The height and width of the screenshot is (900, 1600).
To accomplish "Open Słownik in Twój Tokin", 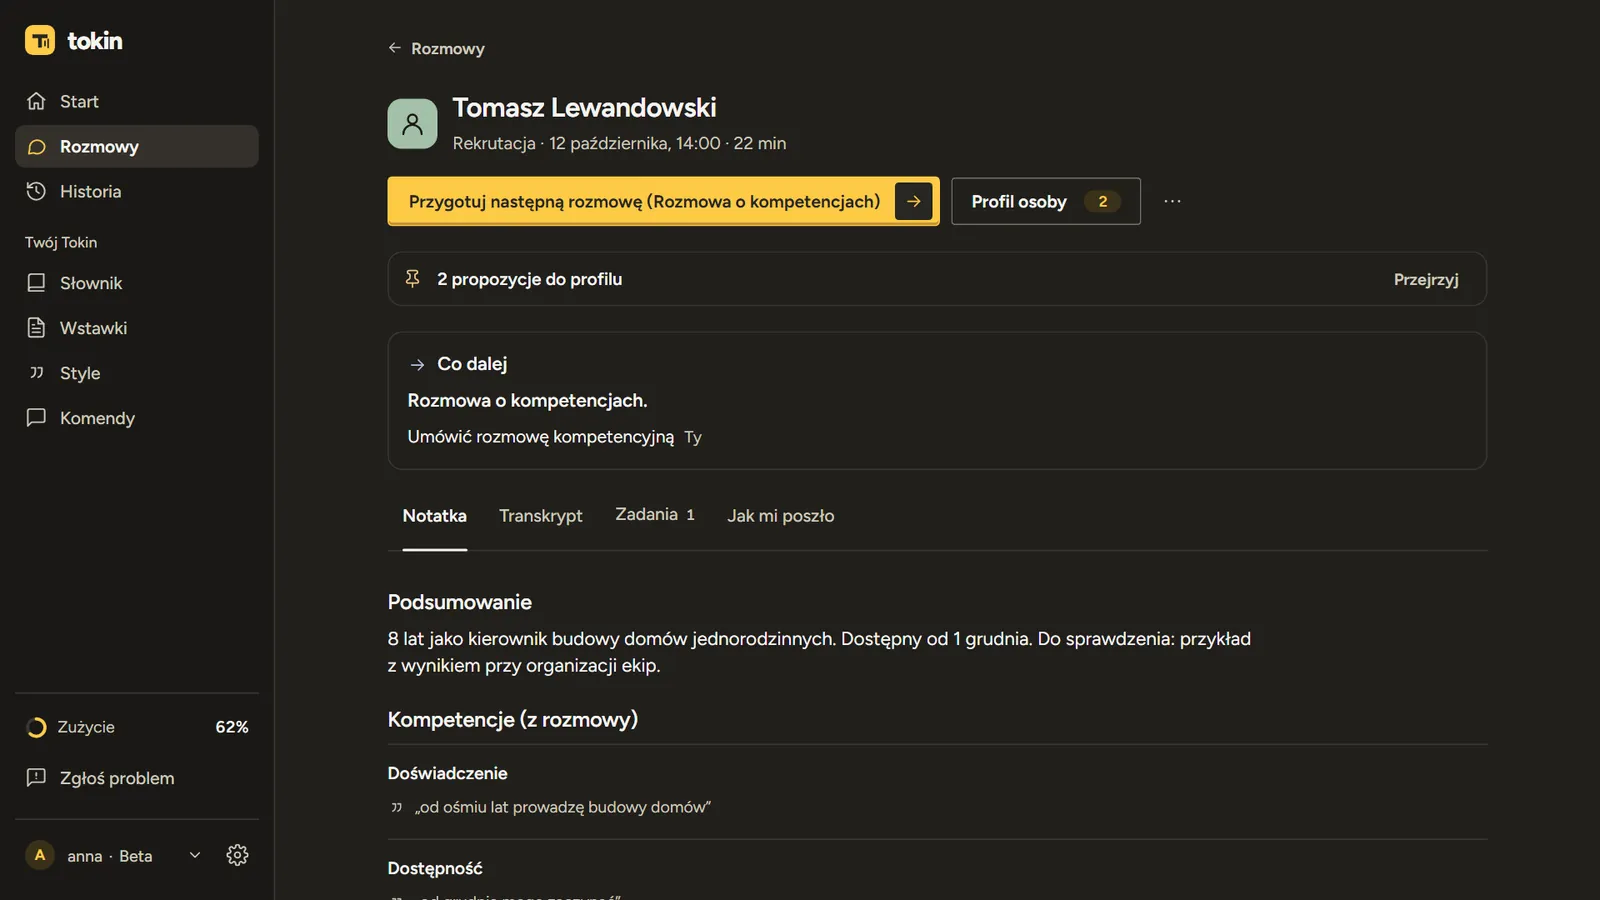I will [x=137, y=283].
